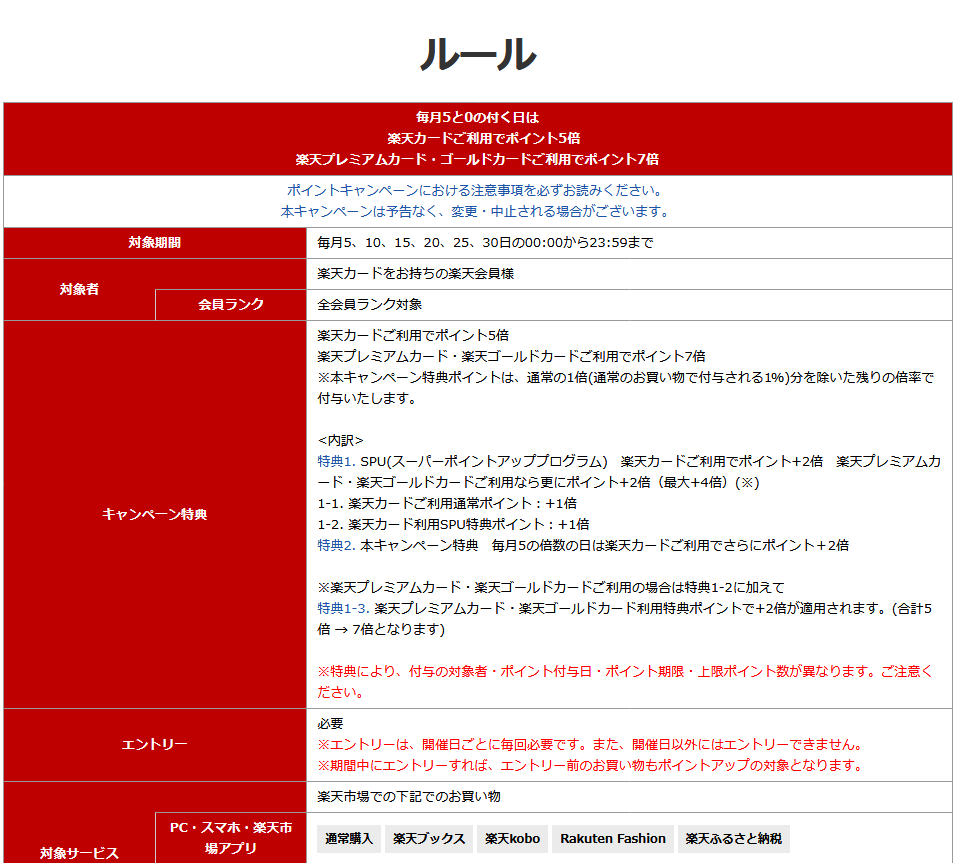Click the エントリー row header

[155, 744]
